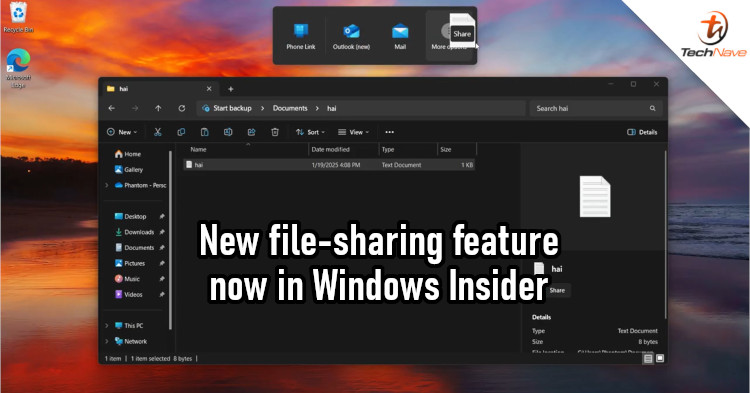Open the New dropdown menu
Screen dimensions: 750x393
[122, 132]
